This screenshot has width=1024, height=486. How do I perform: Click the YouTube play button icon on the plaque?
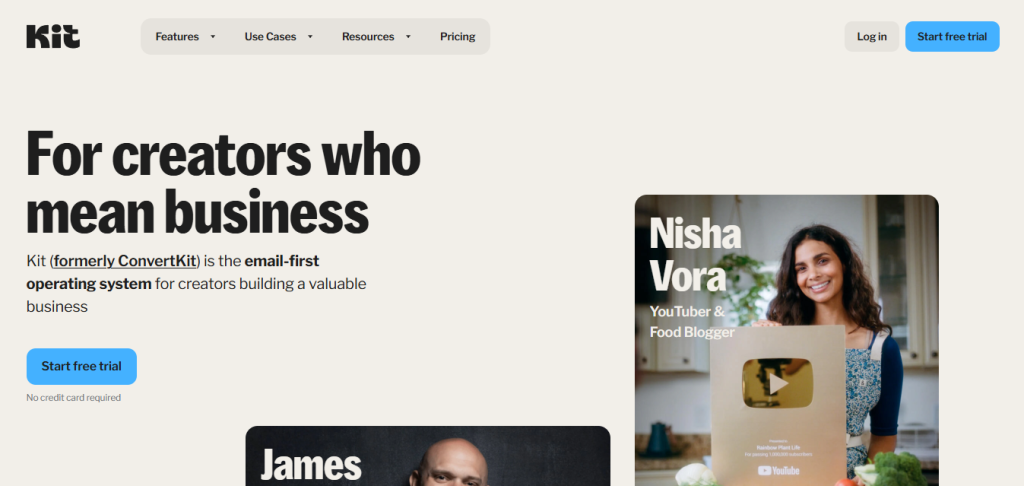click(x=777, y=383)
